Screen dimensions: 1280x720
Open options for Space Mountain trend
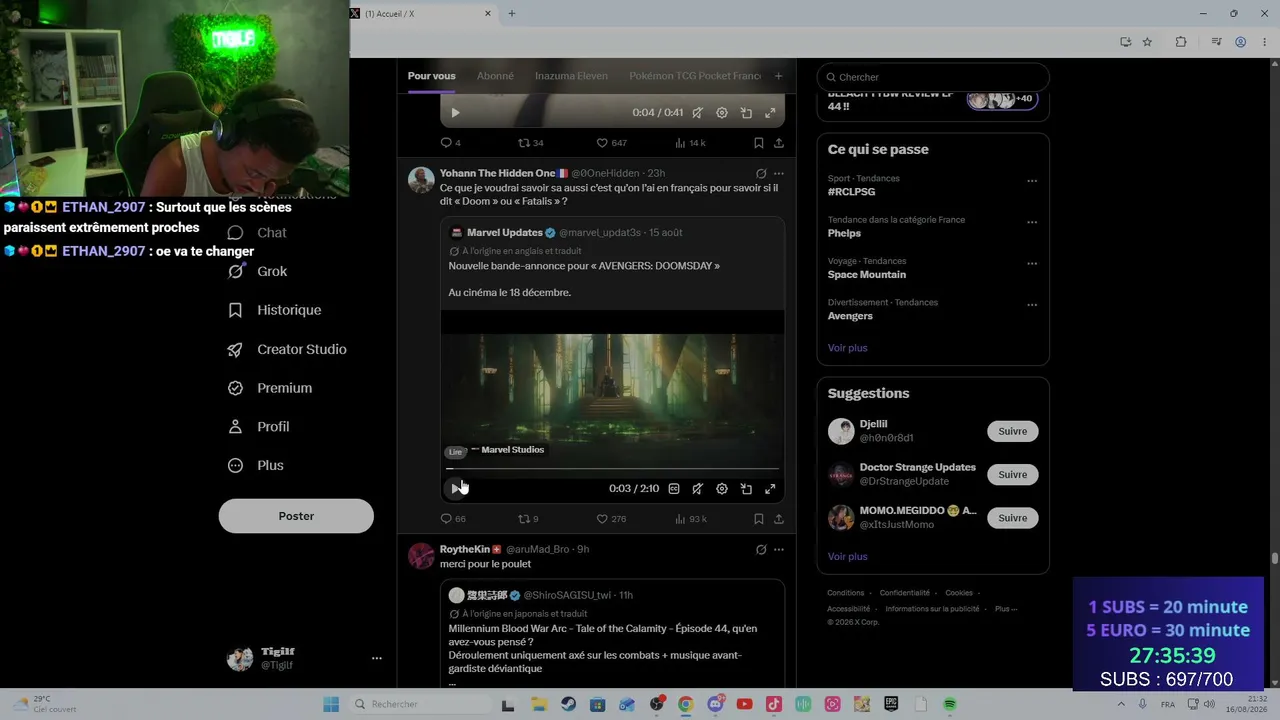[1032, 264]
